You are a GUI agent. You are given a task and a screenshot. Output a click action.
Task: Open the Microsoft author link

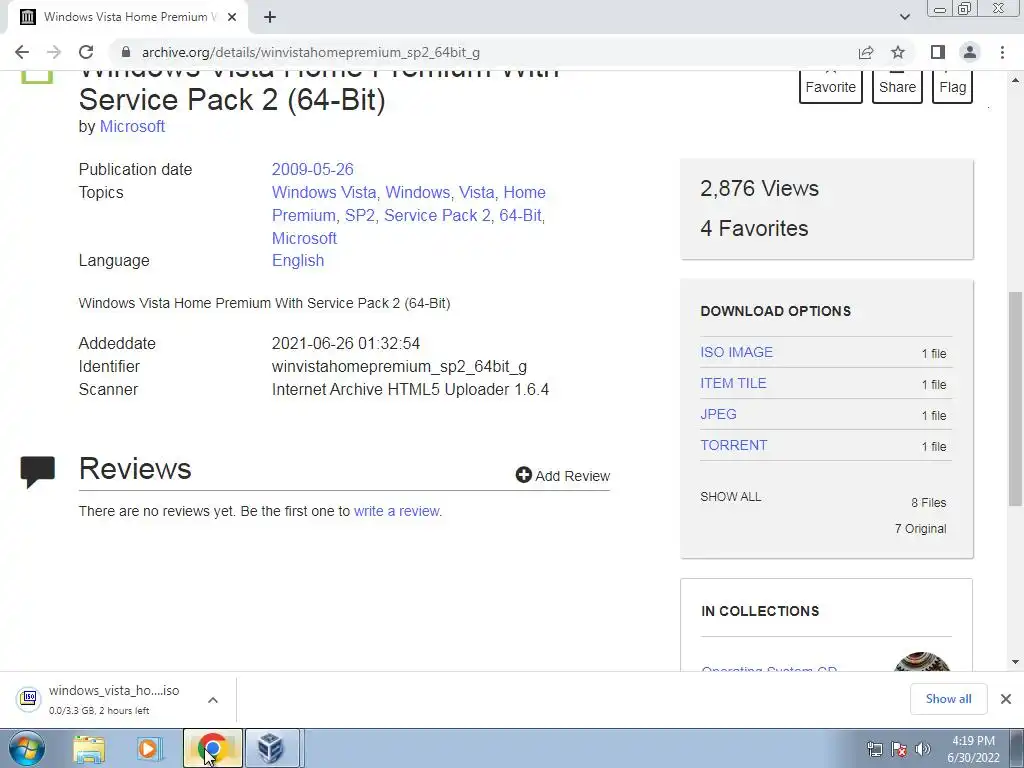(132, 127)
